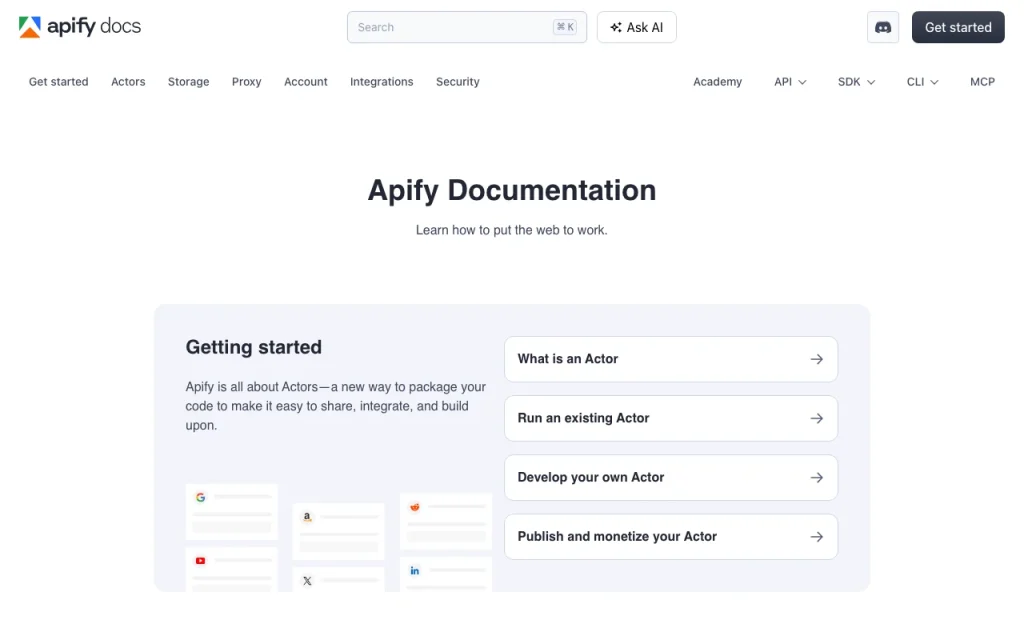The image size is (1024, 640).
Task: Open the Actors nav item
Action: click(x=128, y=82)
